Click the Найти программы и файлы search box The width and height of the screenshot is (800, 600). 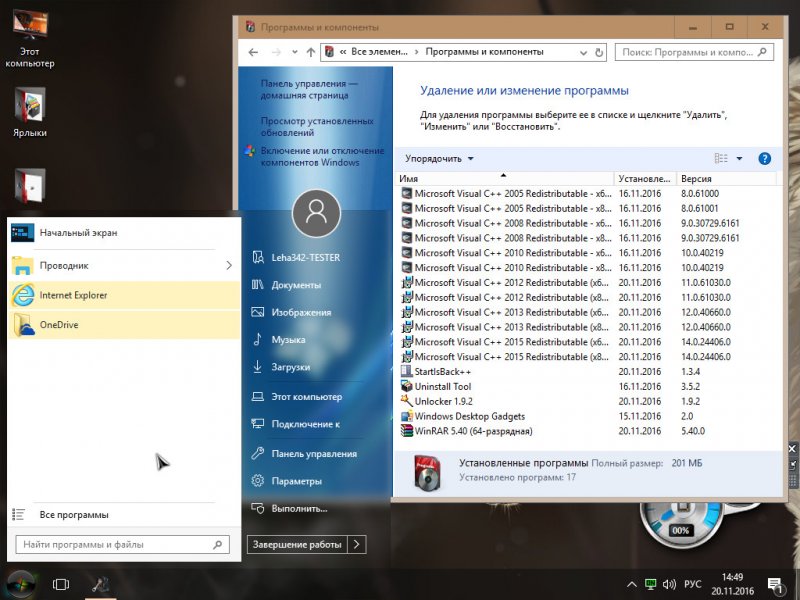[122, 544]
